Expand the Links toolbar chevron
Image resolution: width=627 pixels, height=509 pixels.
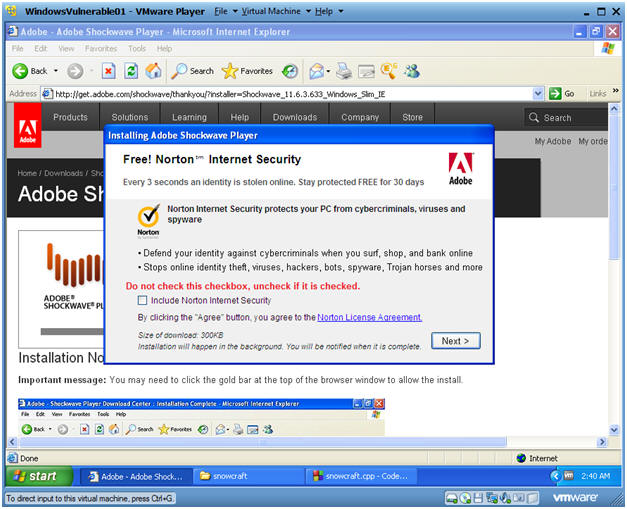(x=616, y=91)
